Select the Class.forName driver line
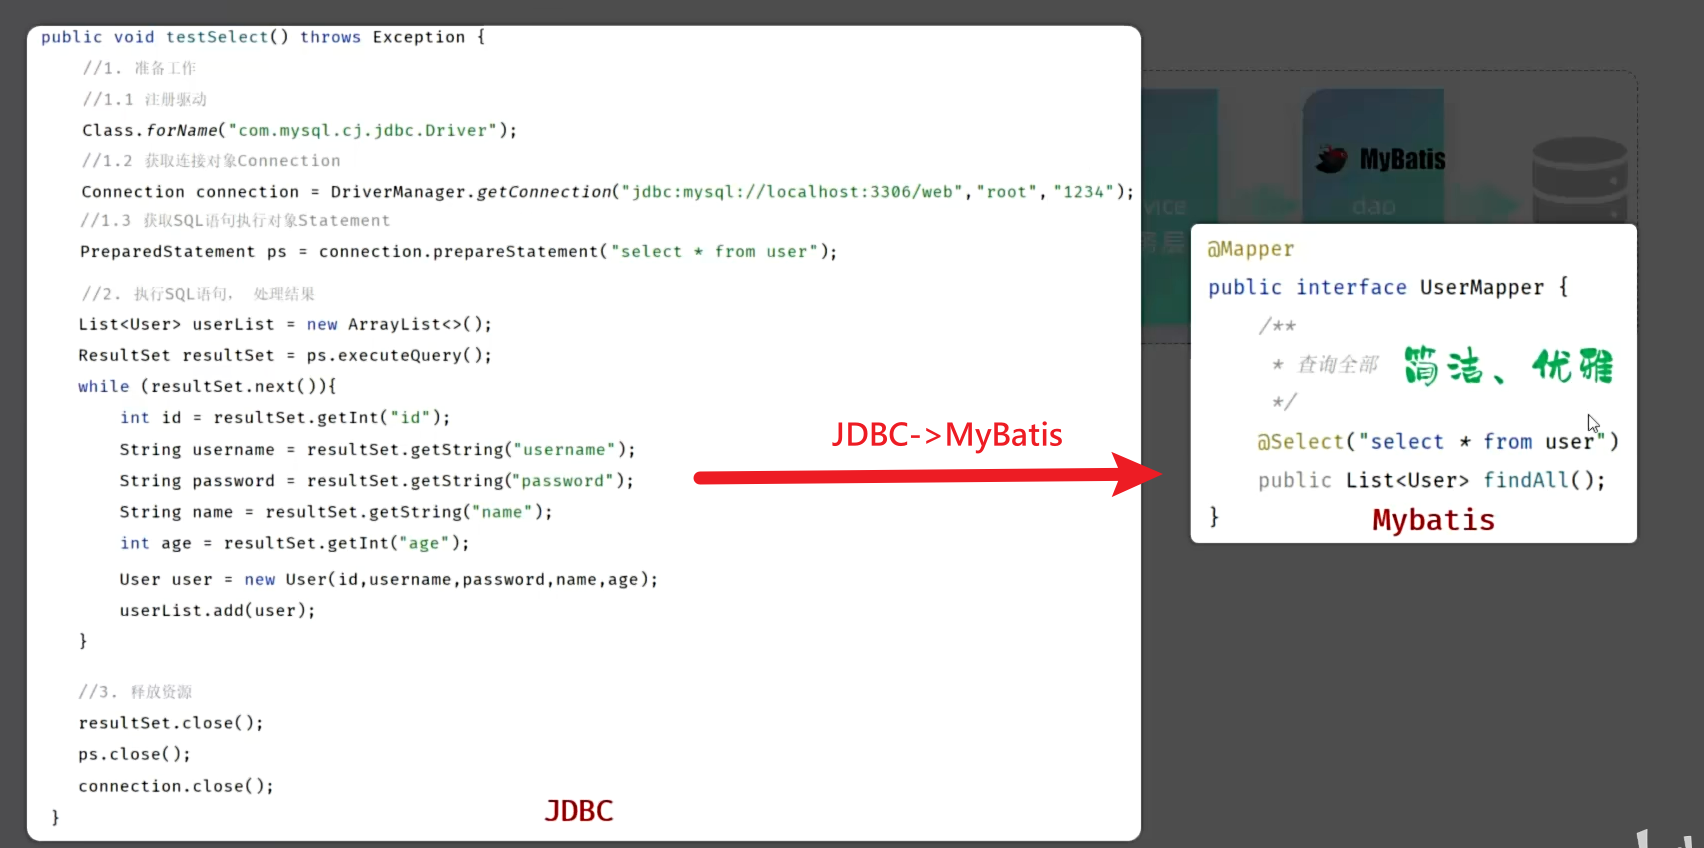The width and height of the screenshot is (1704, 848). tap(300, 130)
